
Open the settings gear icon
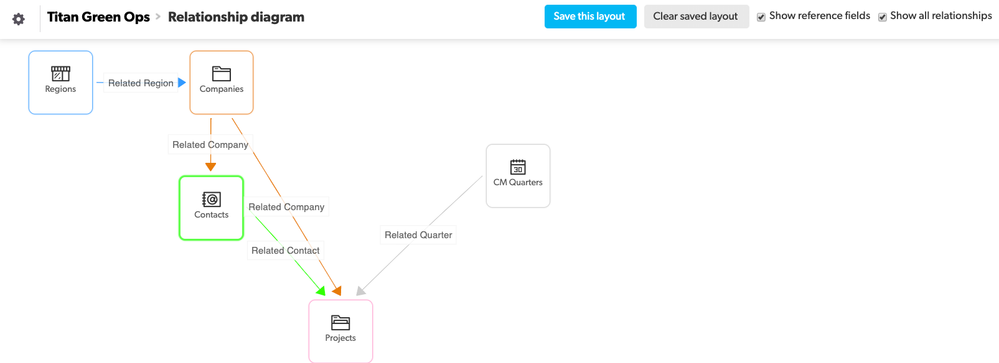coord(18,18)
